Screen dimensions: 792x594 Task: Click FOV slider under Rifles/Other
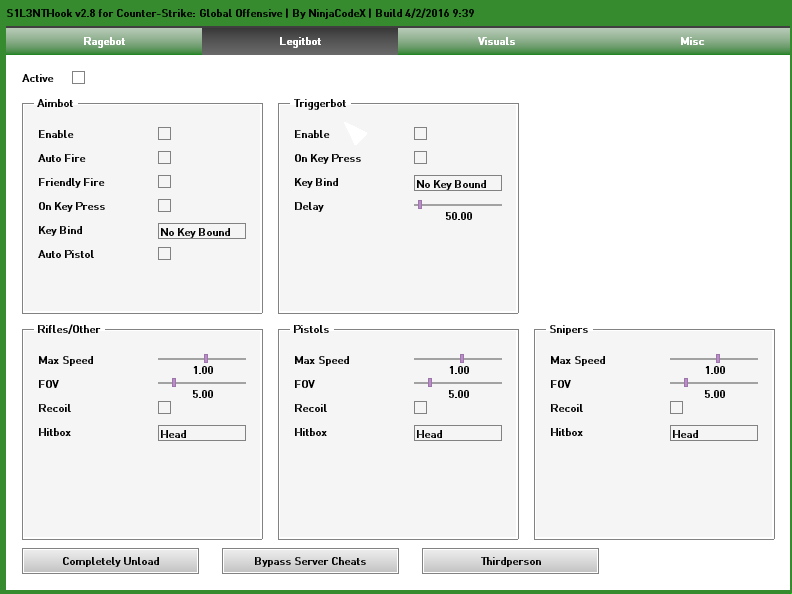click(x=202, y=383)
